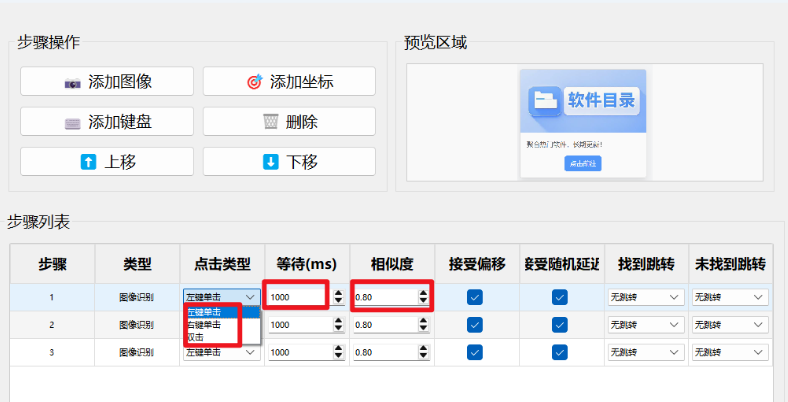Choose 右键单击 from the open list
The image size is (788, 402).
(x=222, y=325)
